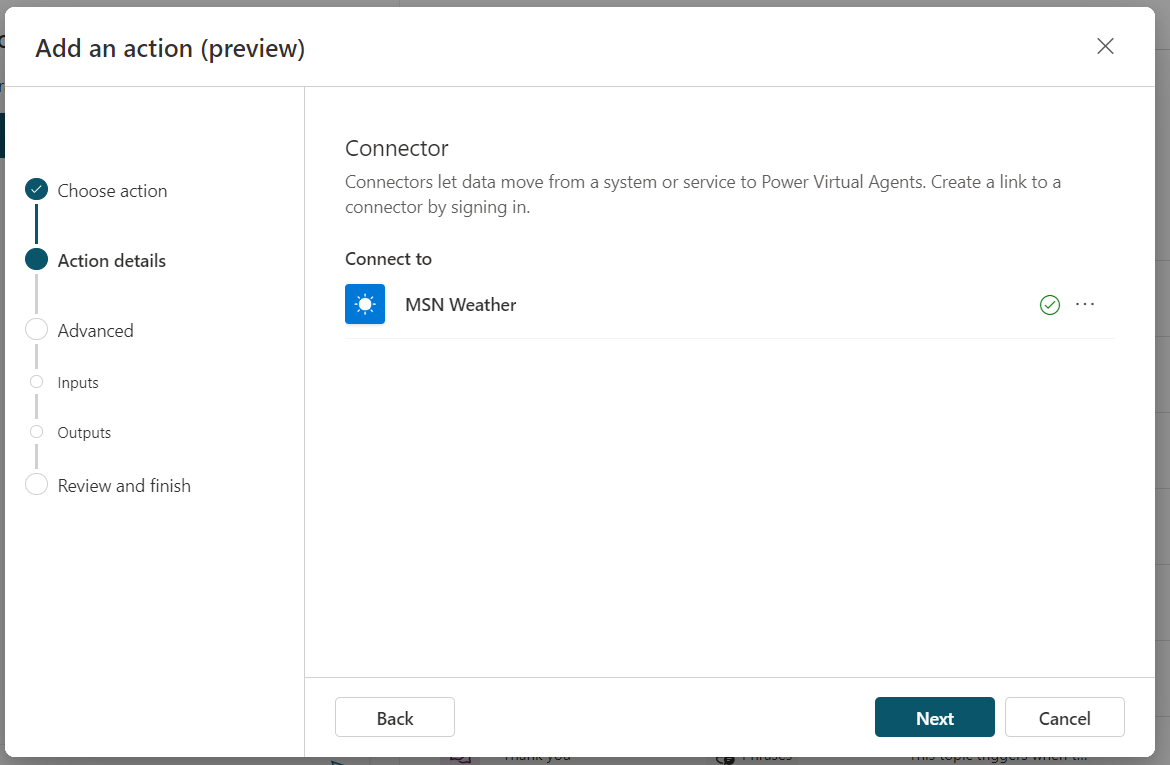Viewport: 1170px width, 765px height.
Task: Open the MSN Weather more options ellipsis
Action: point(1085,305)
